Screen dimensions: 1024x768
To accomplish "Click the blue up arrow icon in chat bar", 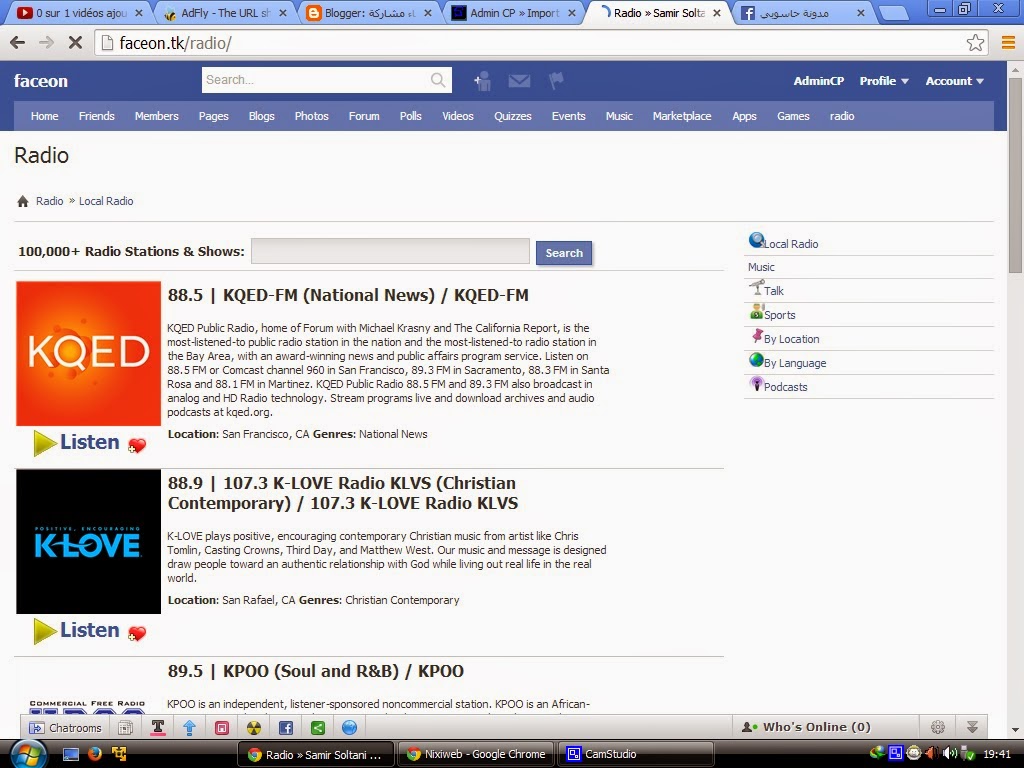I will tap(189, 728).
